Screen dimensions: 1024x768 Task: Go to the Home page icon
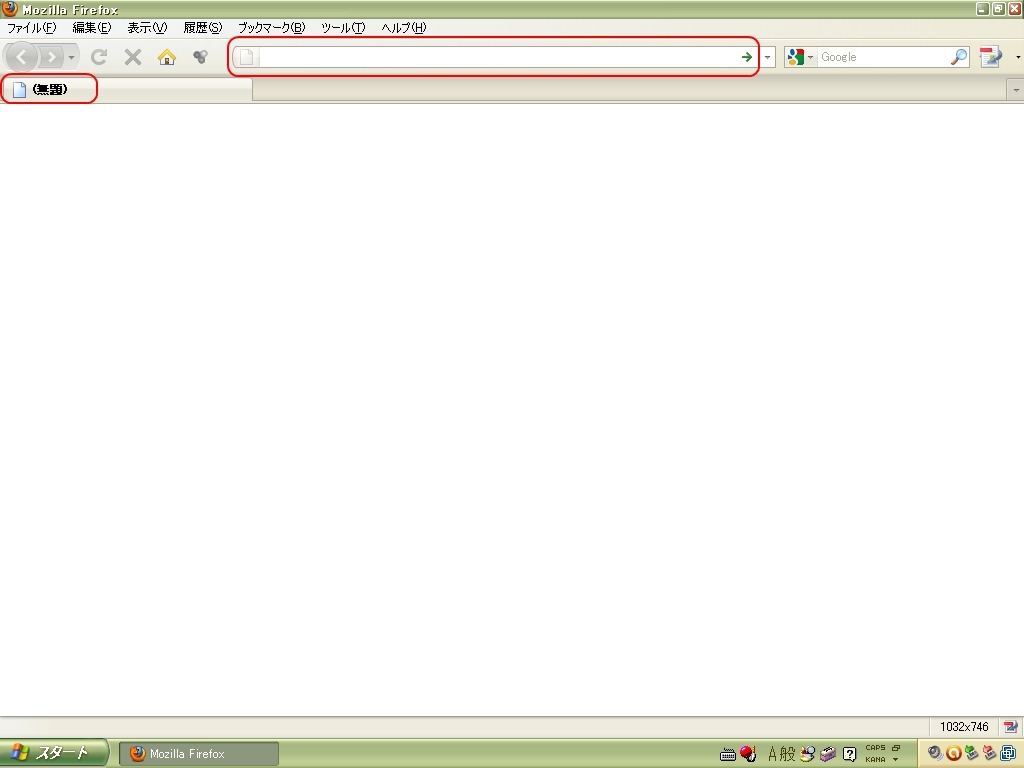pos(167,57)
